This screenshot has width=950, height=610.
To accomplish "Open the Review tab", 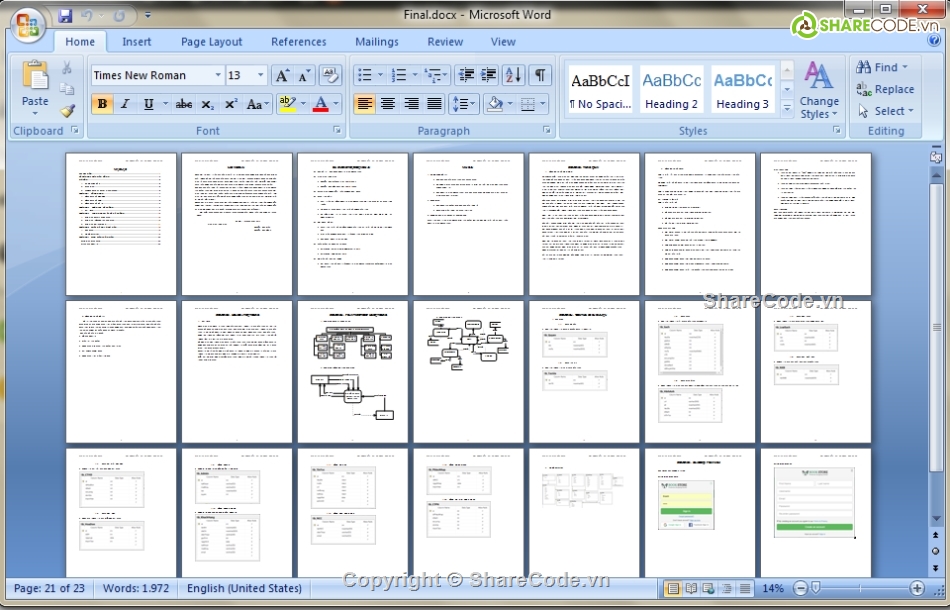I will pos(445,42).
